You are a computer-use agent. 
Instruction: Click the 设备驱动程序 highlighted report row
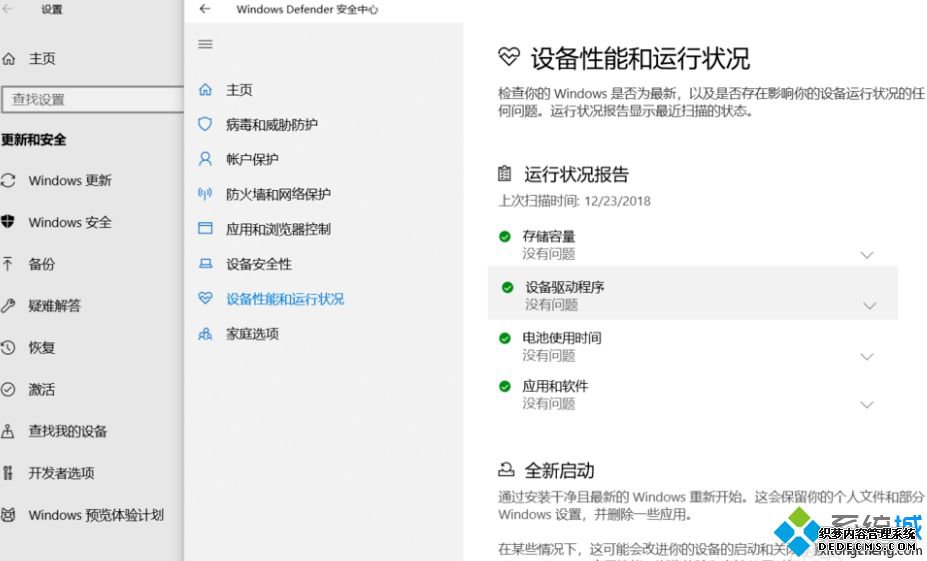(x=693, y=293)
